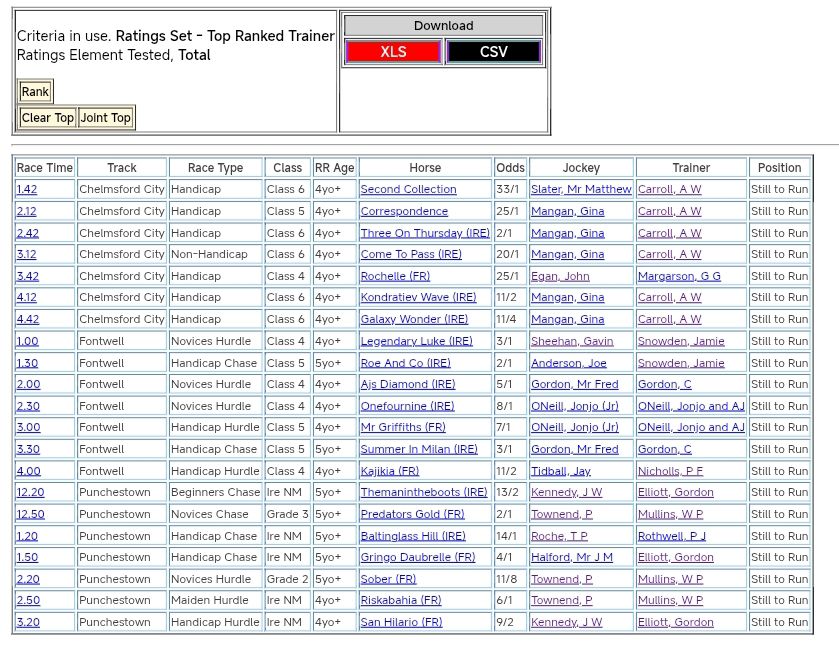
Task: Select jockey Halford, Mr J M
Action: (572, 557)
